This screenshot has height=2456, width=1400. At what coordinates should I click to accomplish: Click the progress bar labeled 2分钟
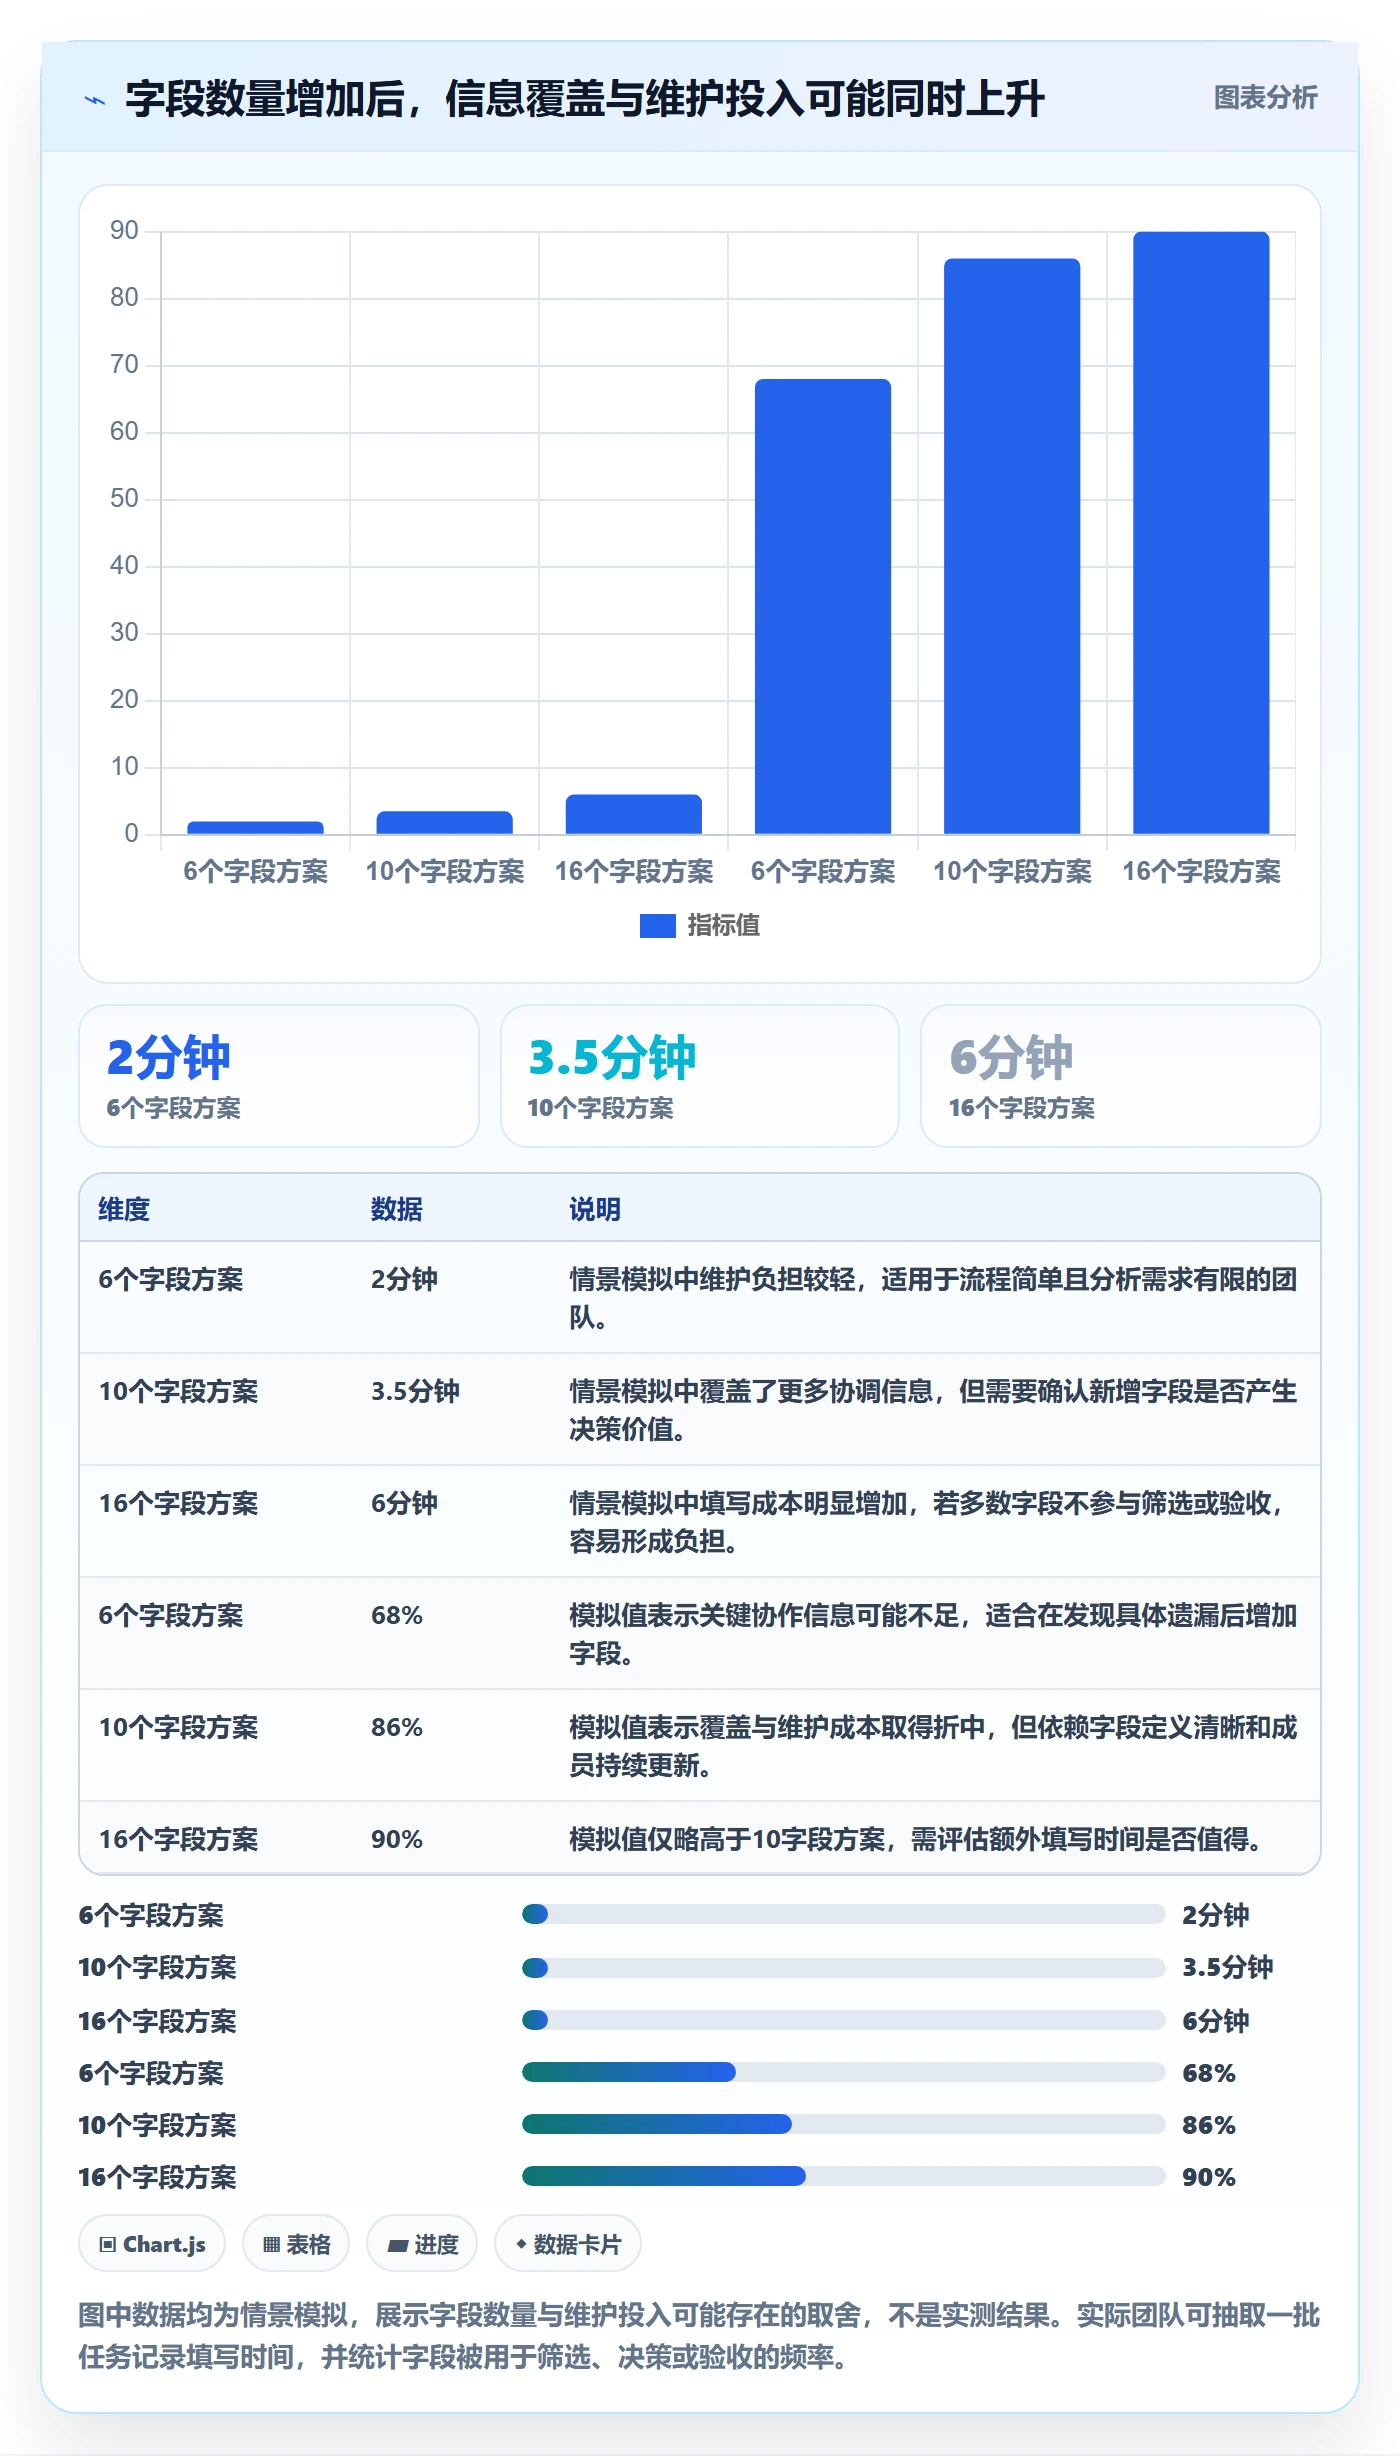click(x=844, y=1914)
